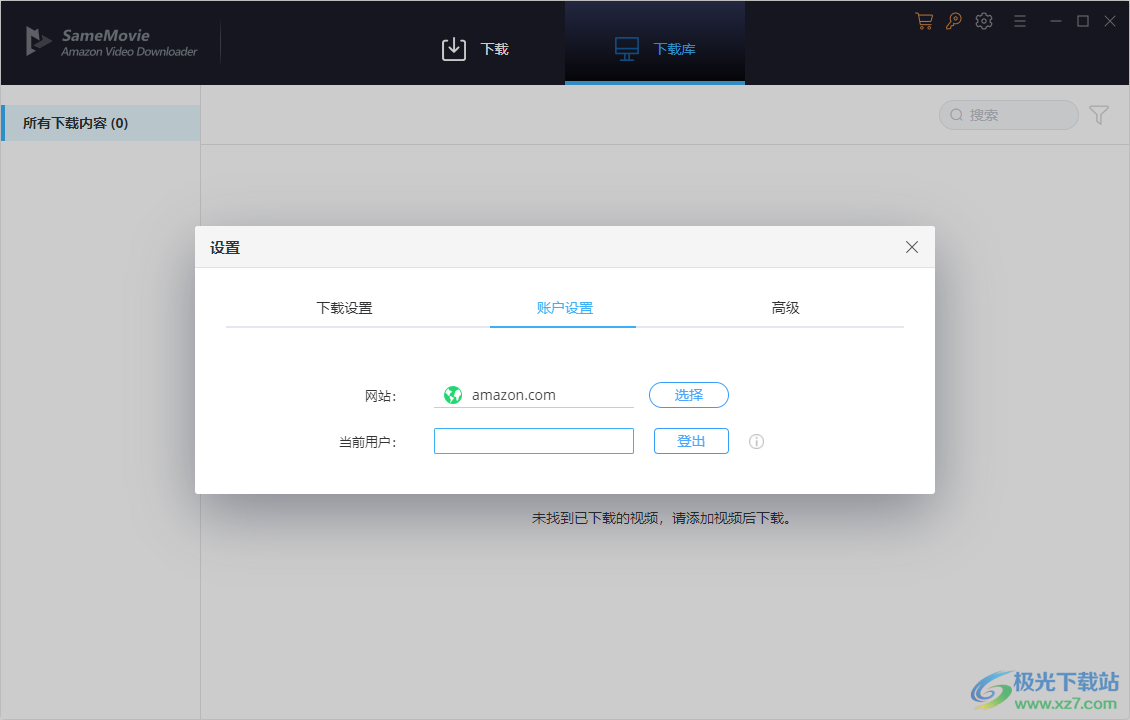Maximize the SameMovie window
This screenshot has height=720, width=1130.
pyautogui.click(x=1082, y=22)
